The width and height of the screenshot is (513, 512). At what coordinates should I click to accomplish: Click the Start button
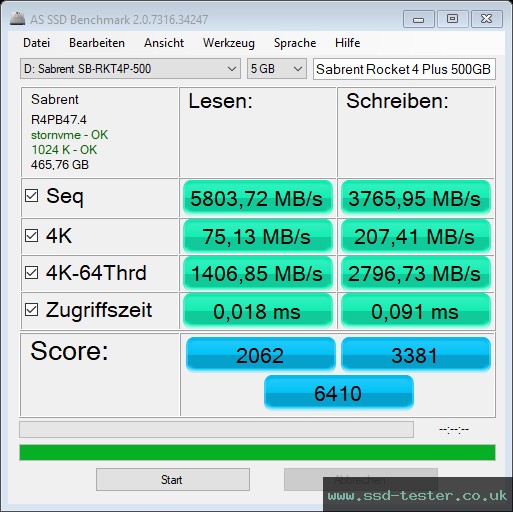[173, 480]
